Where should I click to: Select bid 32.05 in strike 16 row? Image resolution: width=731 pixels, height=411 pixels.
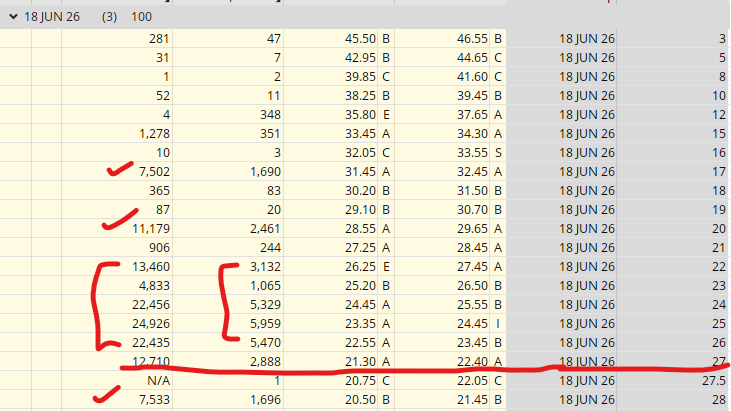click(x=360, y=153)
